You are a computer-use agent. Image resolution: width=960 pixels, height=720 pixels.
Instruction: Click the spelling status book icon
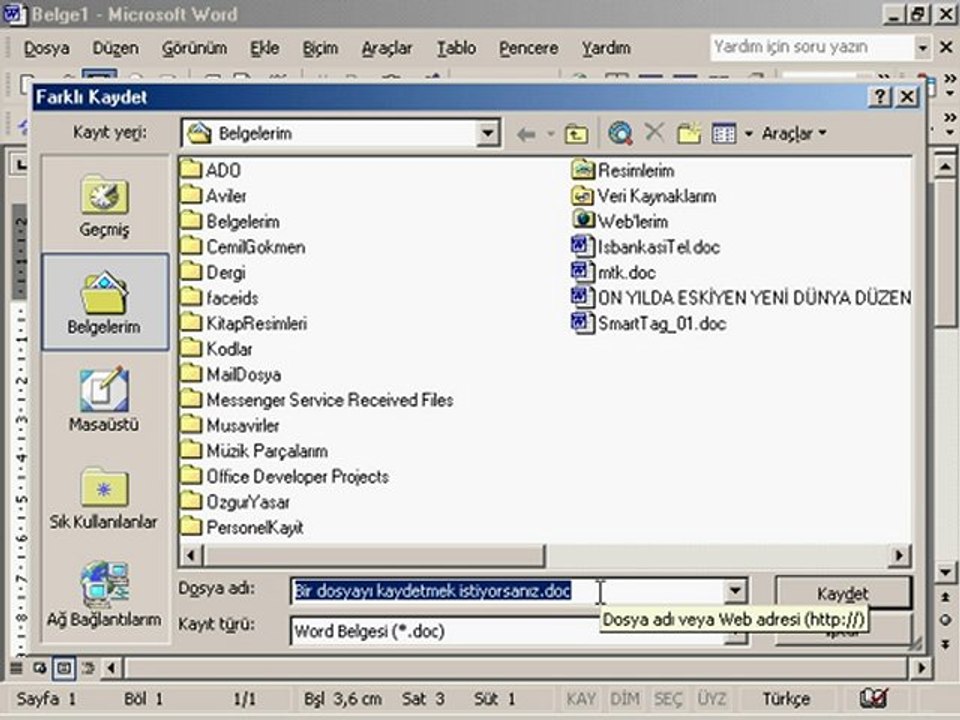[873, 698]
